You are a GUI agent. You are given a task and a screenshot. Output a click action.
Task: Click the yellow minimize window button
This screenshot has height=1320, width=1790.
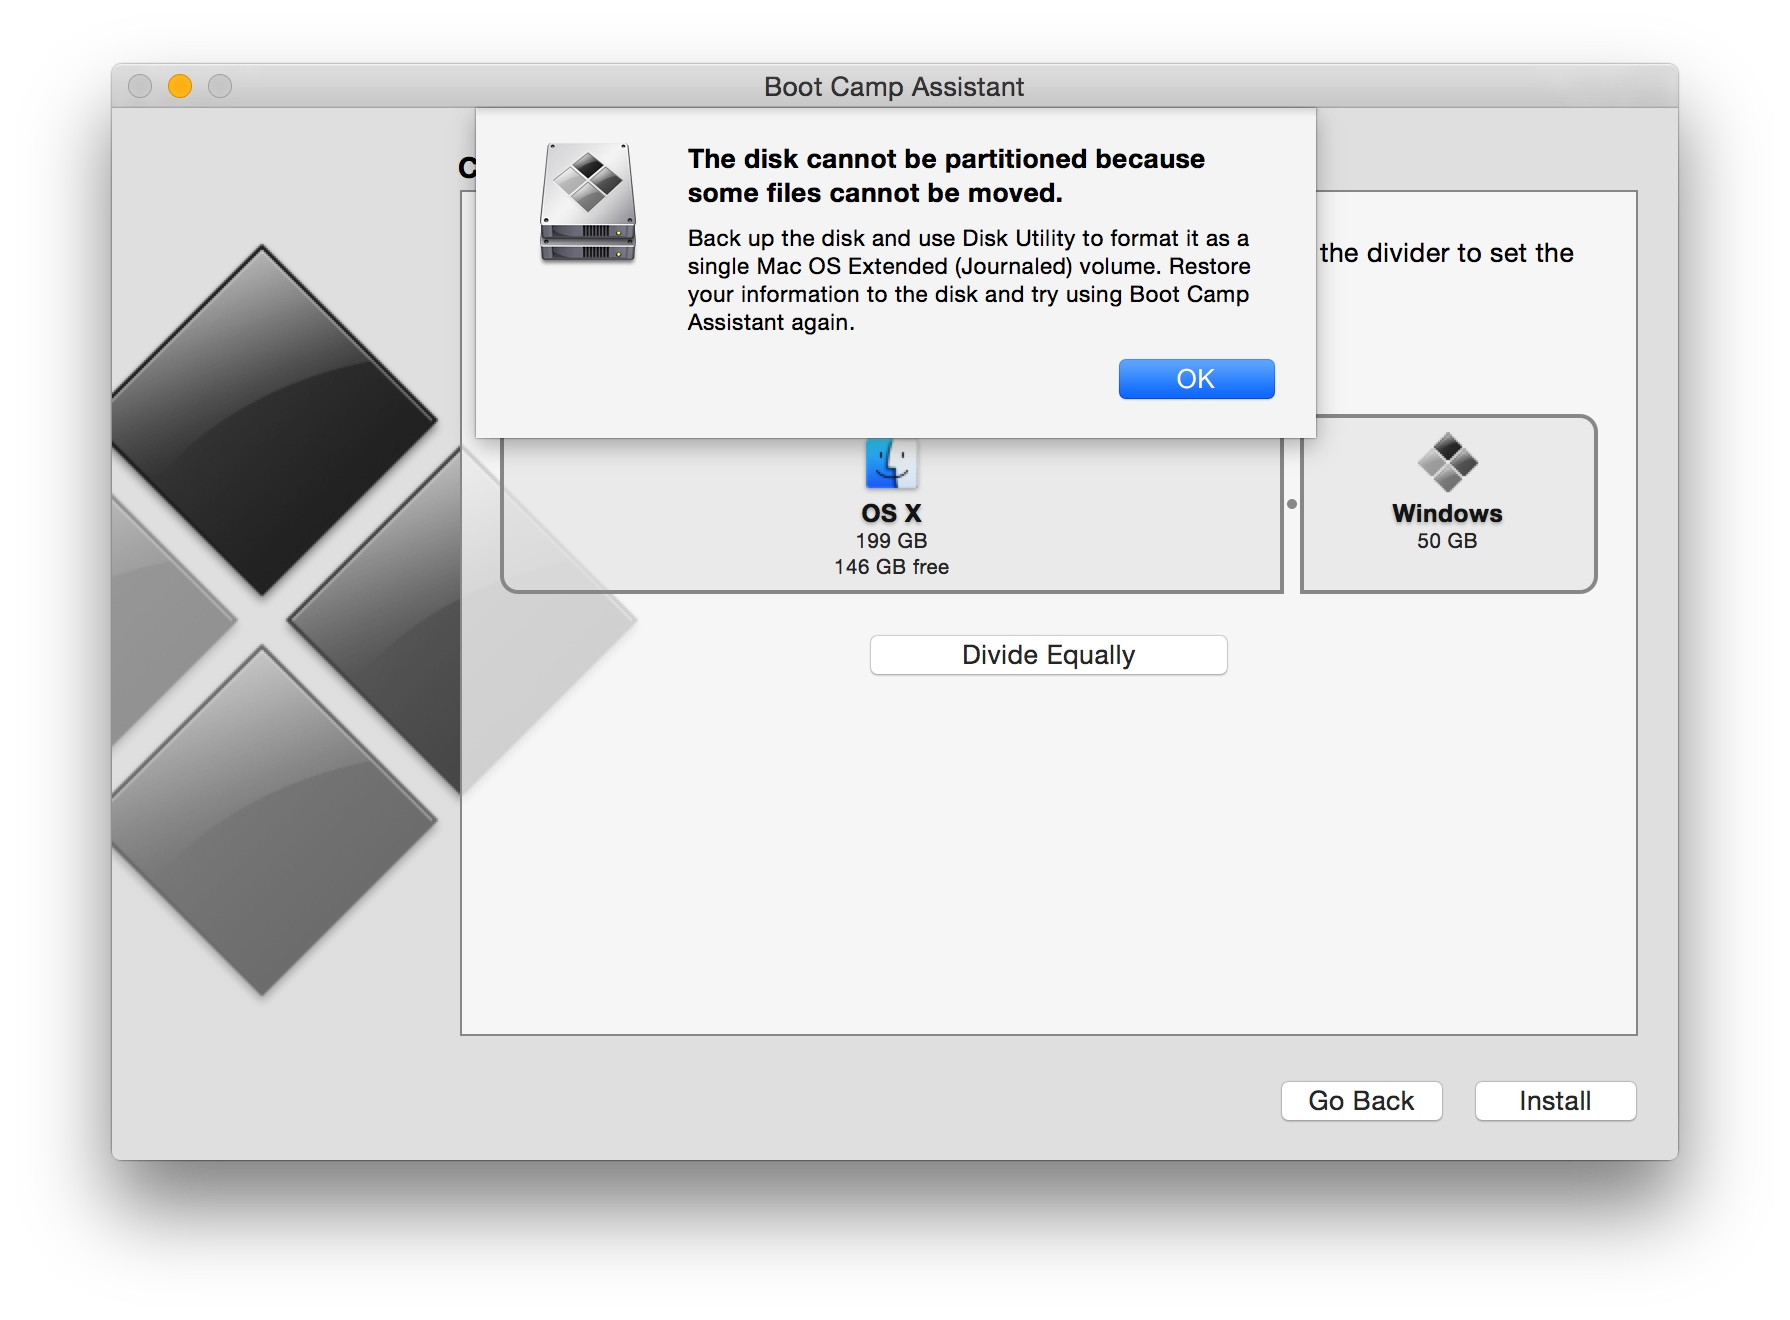coord(180,86)
